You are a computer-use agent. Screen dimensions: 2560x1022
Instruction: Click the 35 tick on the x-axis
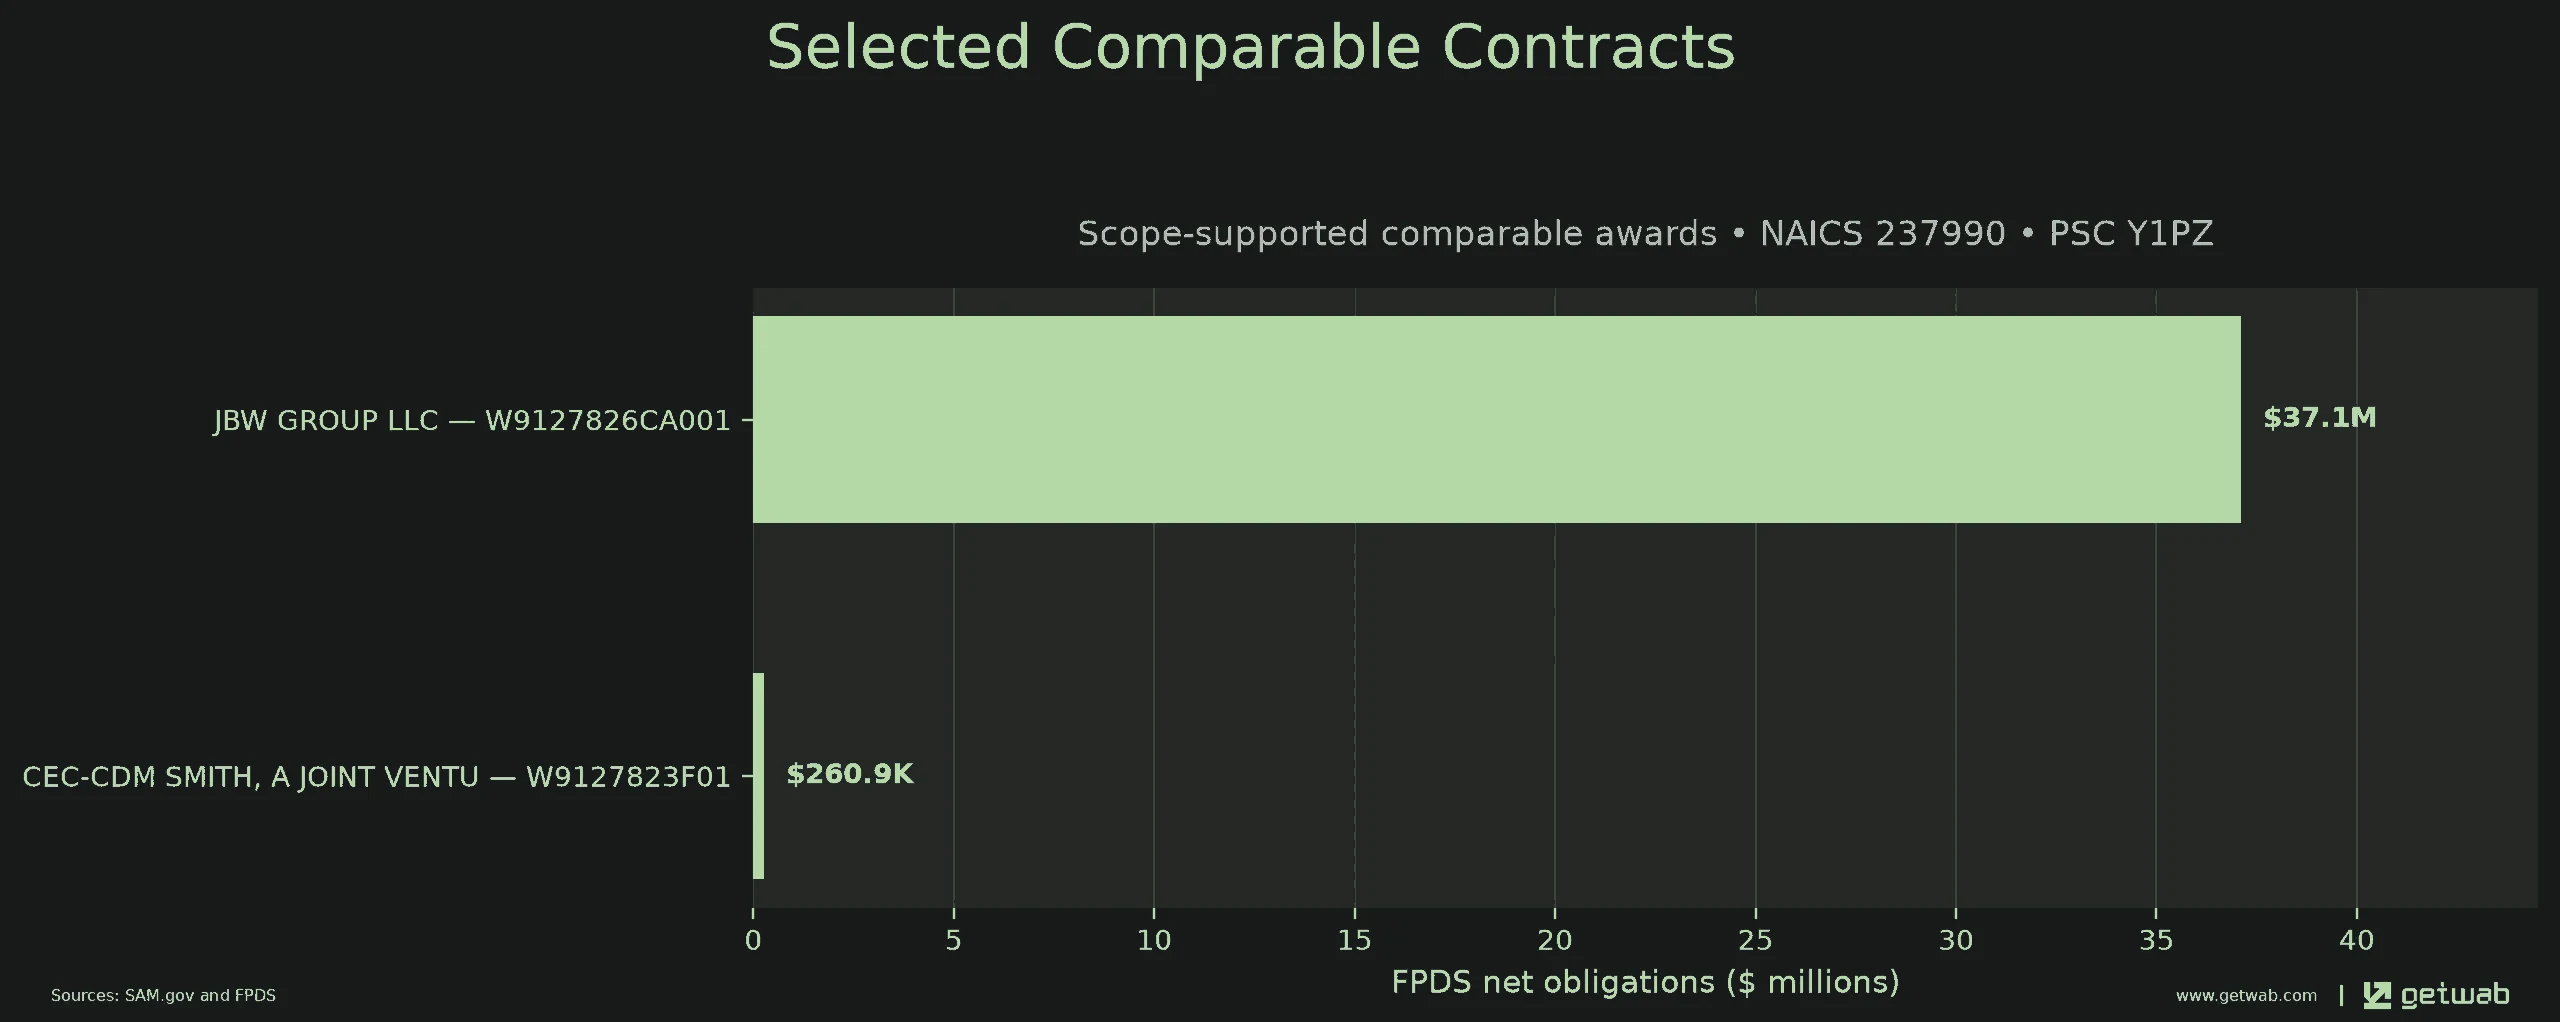(x=2156, y=940)
